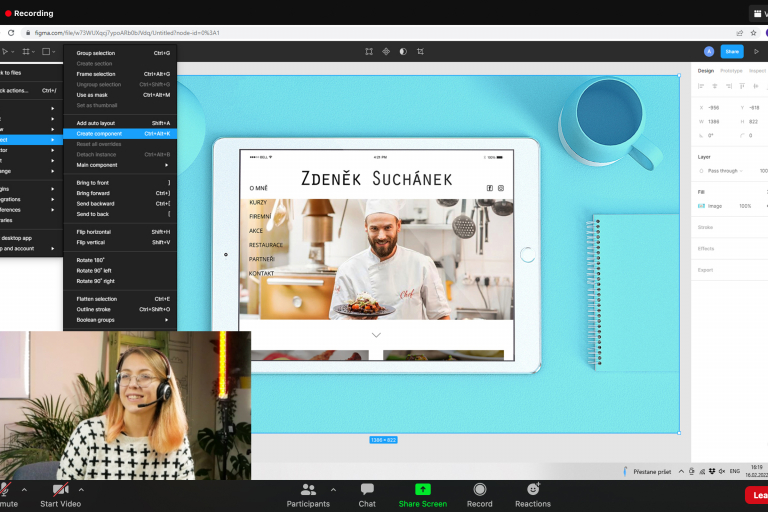Click the Create component icon in toolbar
The height and width of the screenshot is (512, 768).
pyautogui.click(x=386, y=51)
